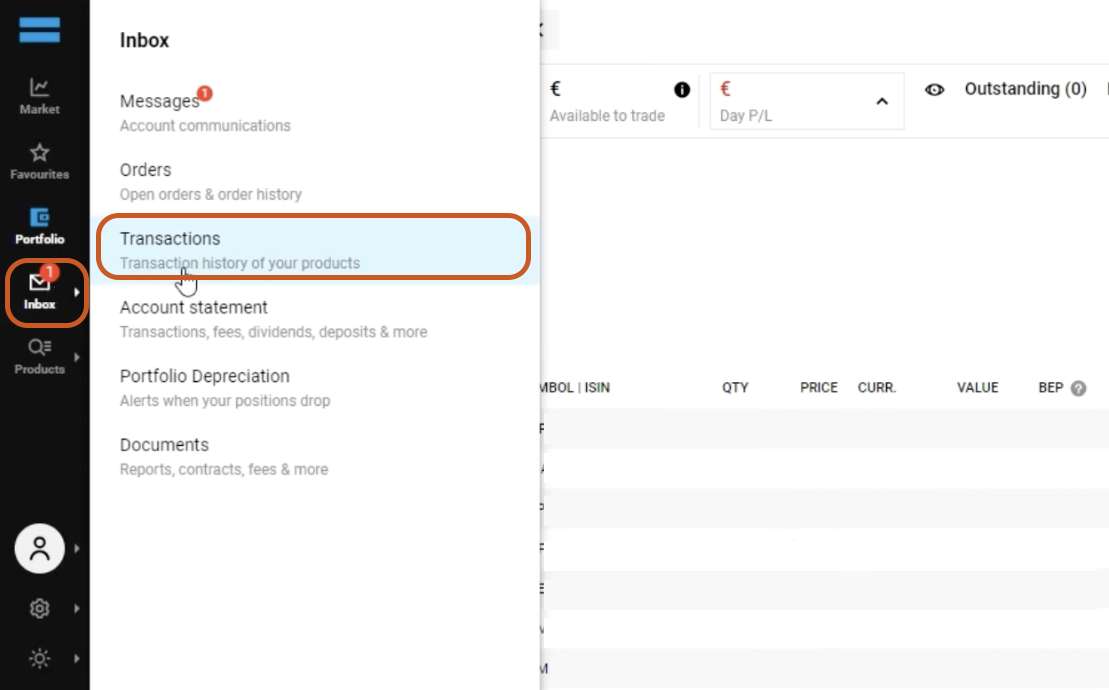Toggle the eye visibility icon

[935, 90]
